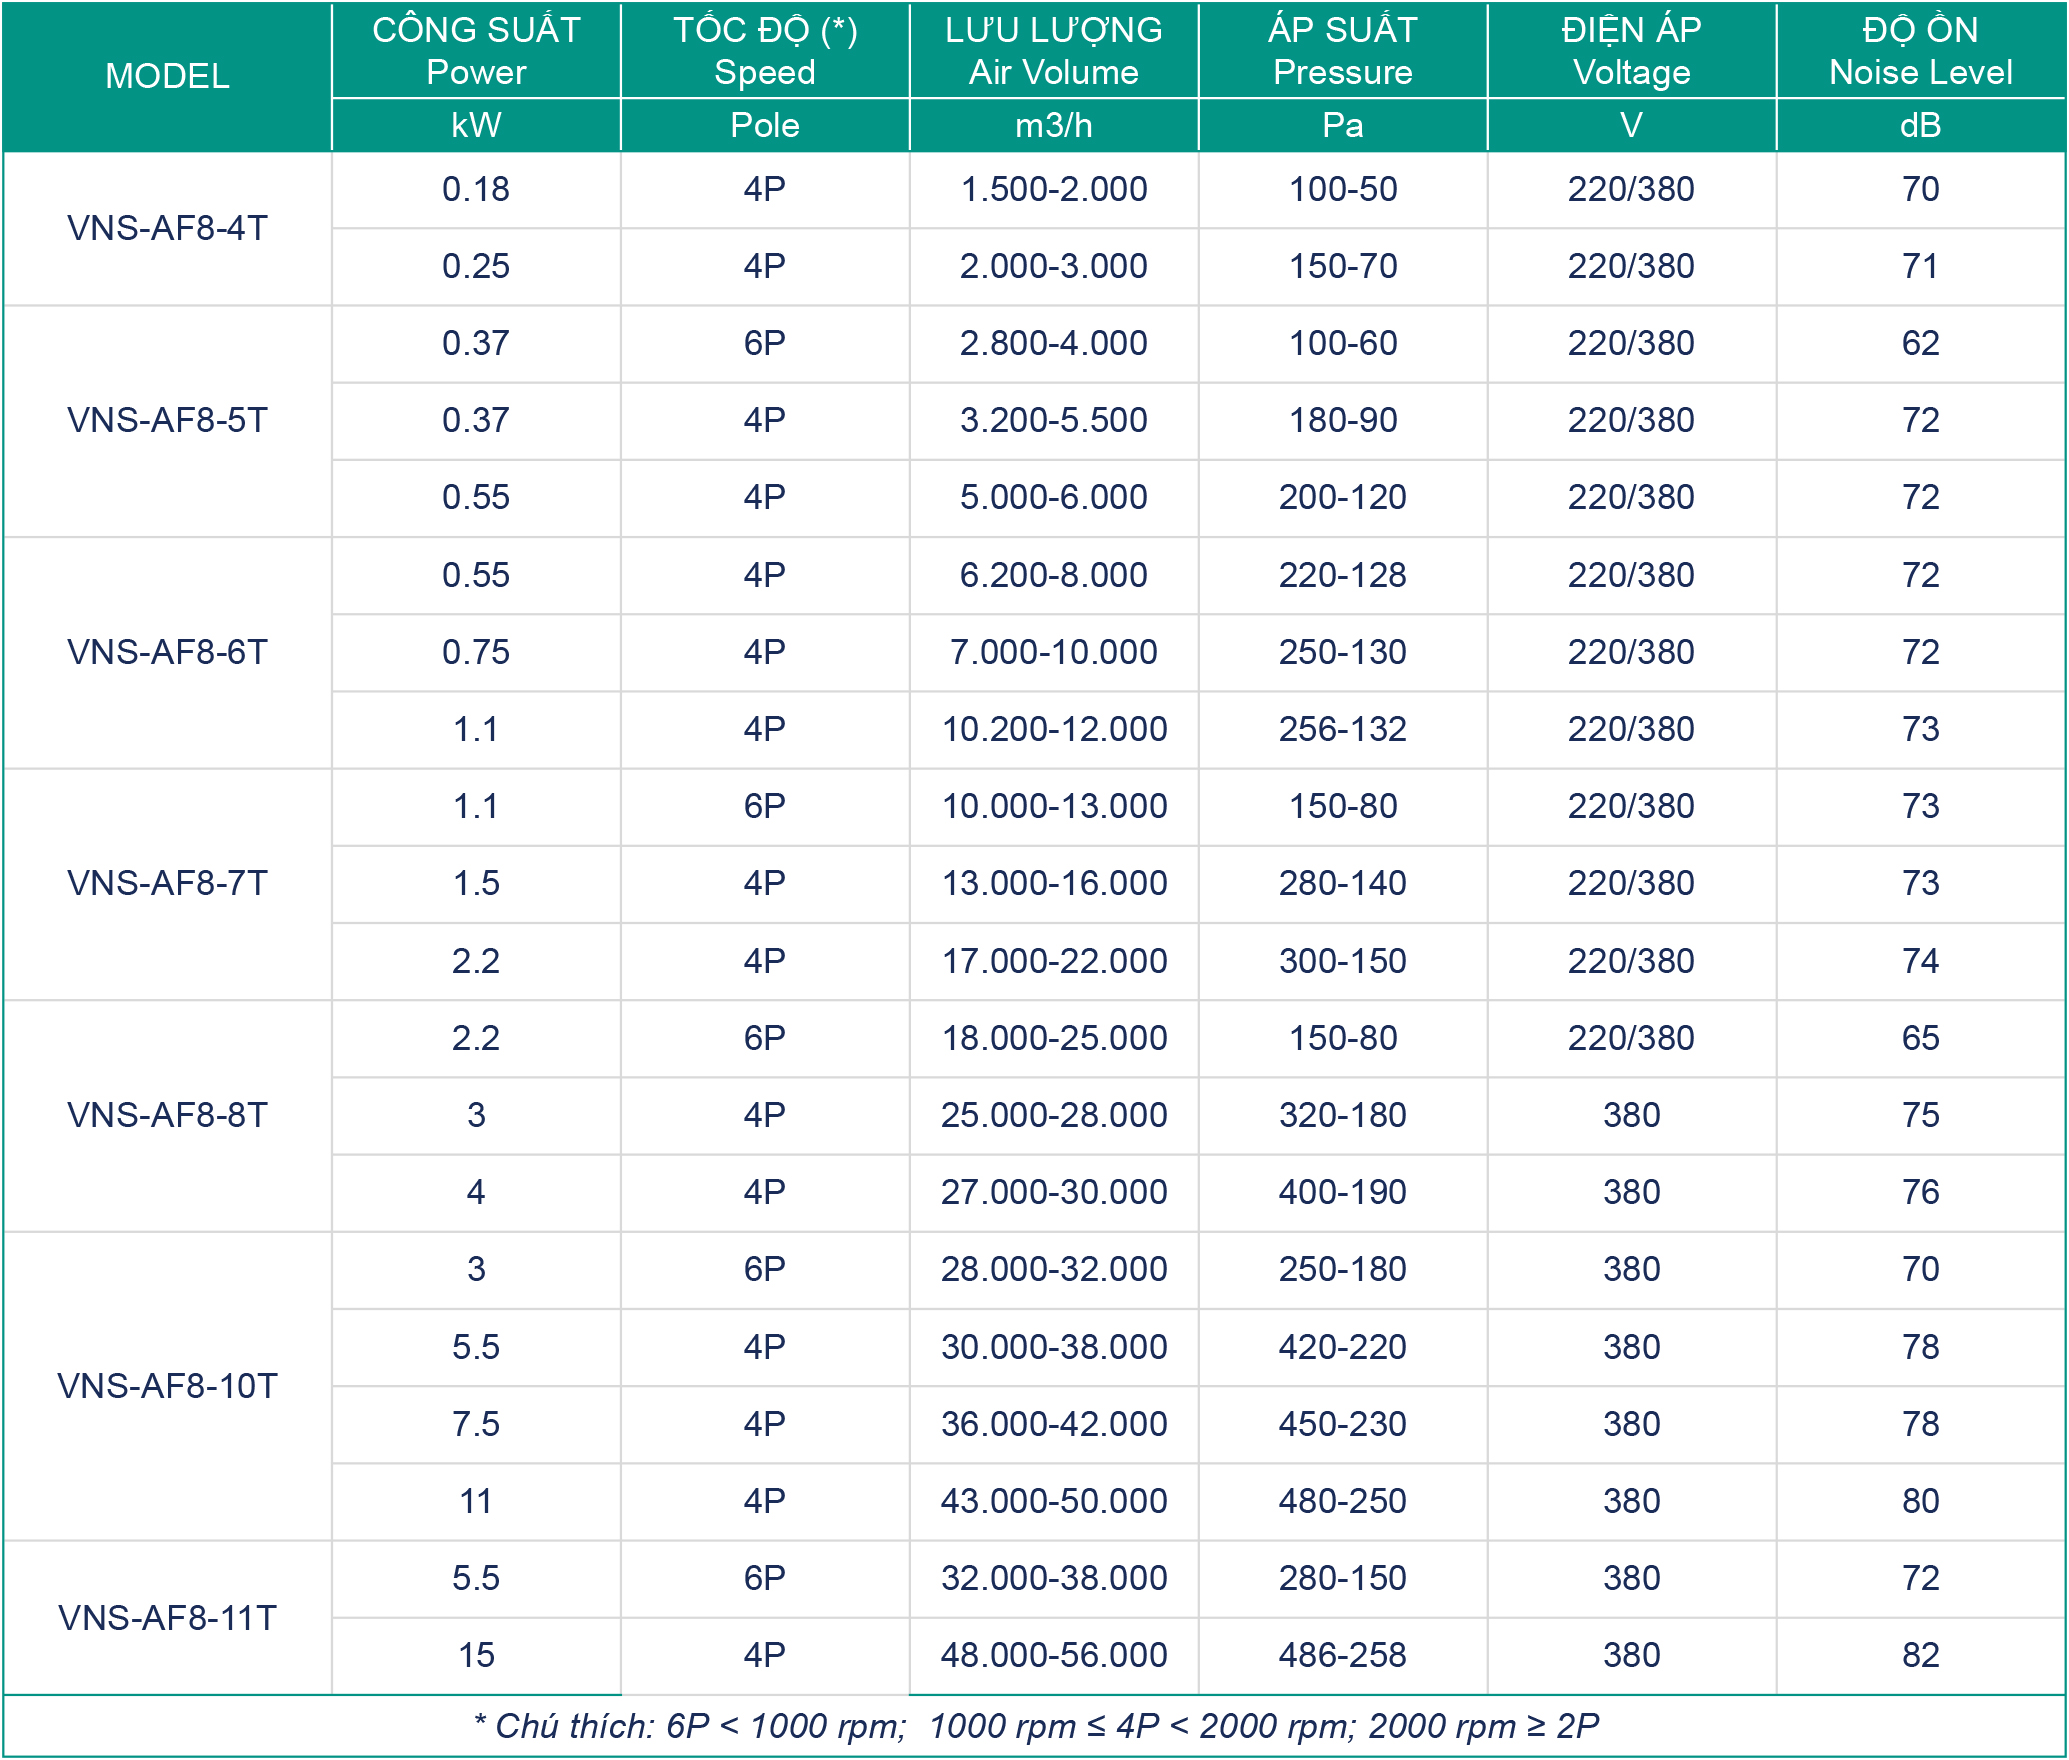Screen dimensions: 2069x1760
Task: Select noise level 62 cell
Action: (1921, 343)
